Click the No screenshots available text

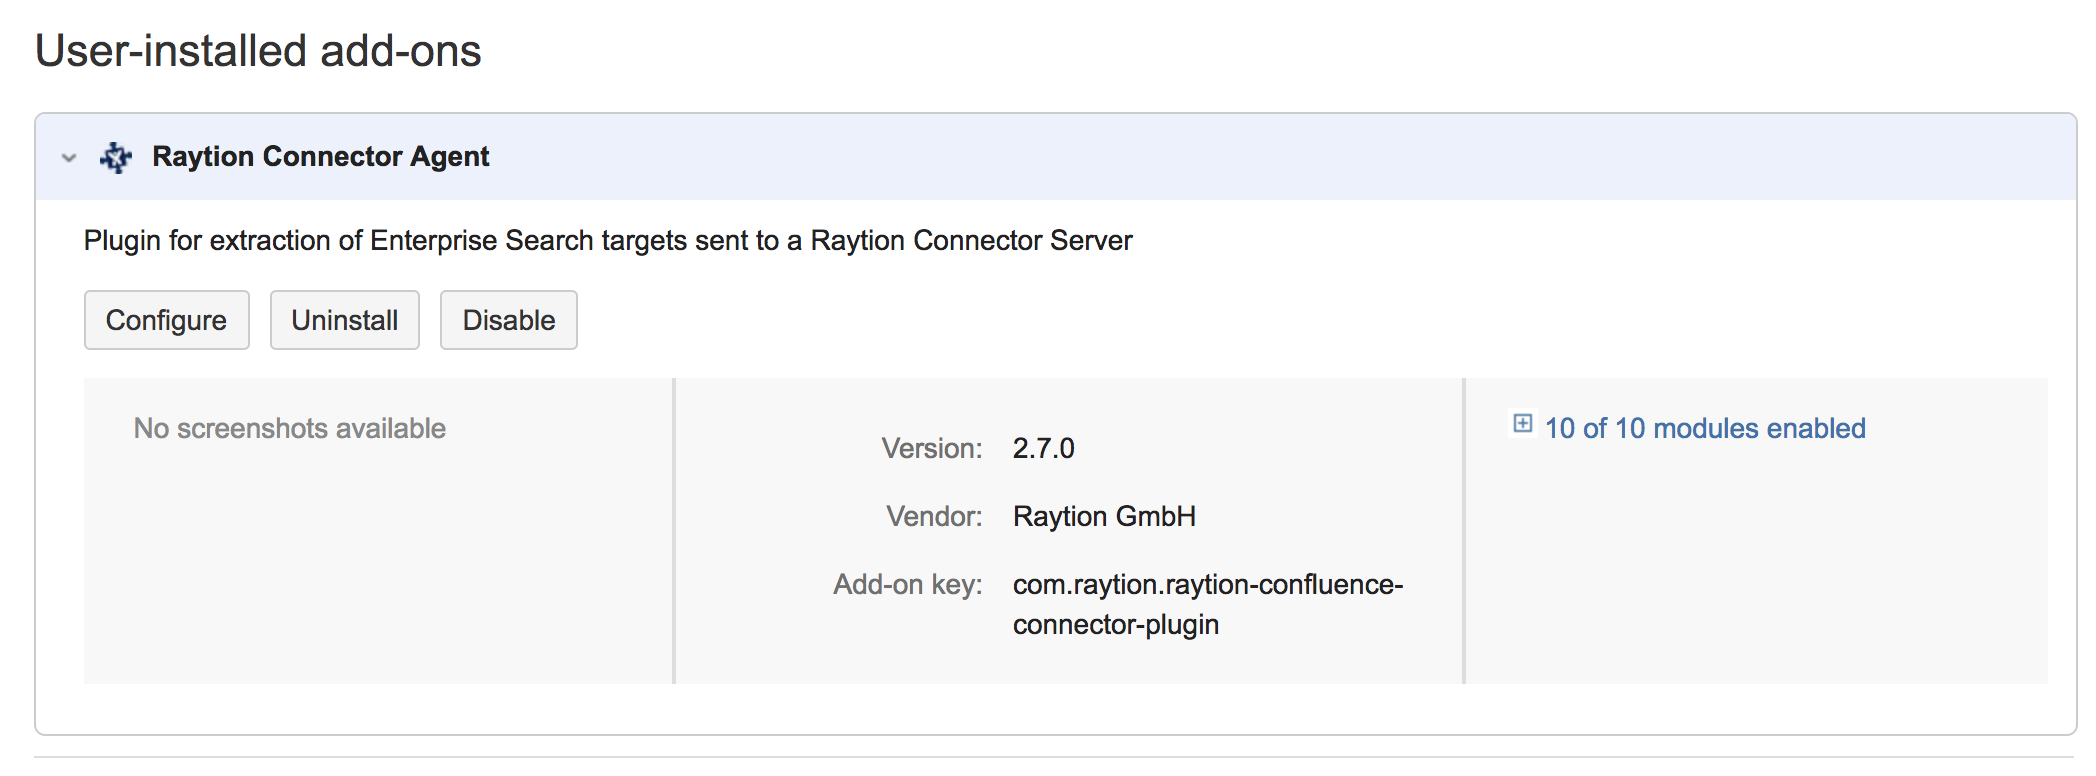click(289, 428)
